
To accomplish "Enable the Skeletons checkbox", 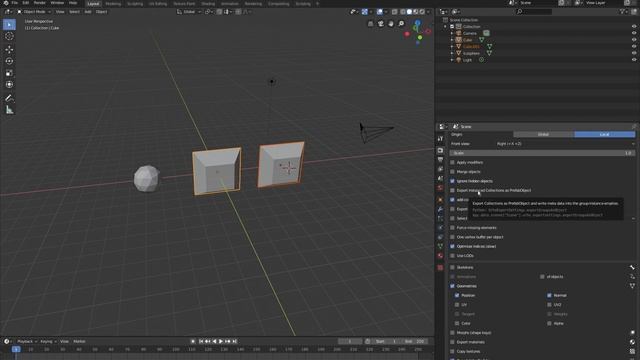I will pos(452,267).
